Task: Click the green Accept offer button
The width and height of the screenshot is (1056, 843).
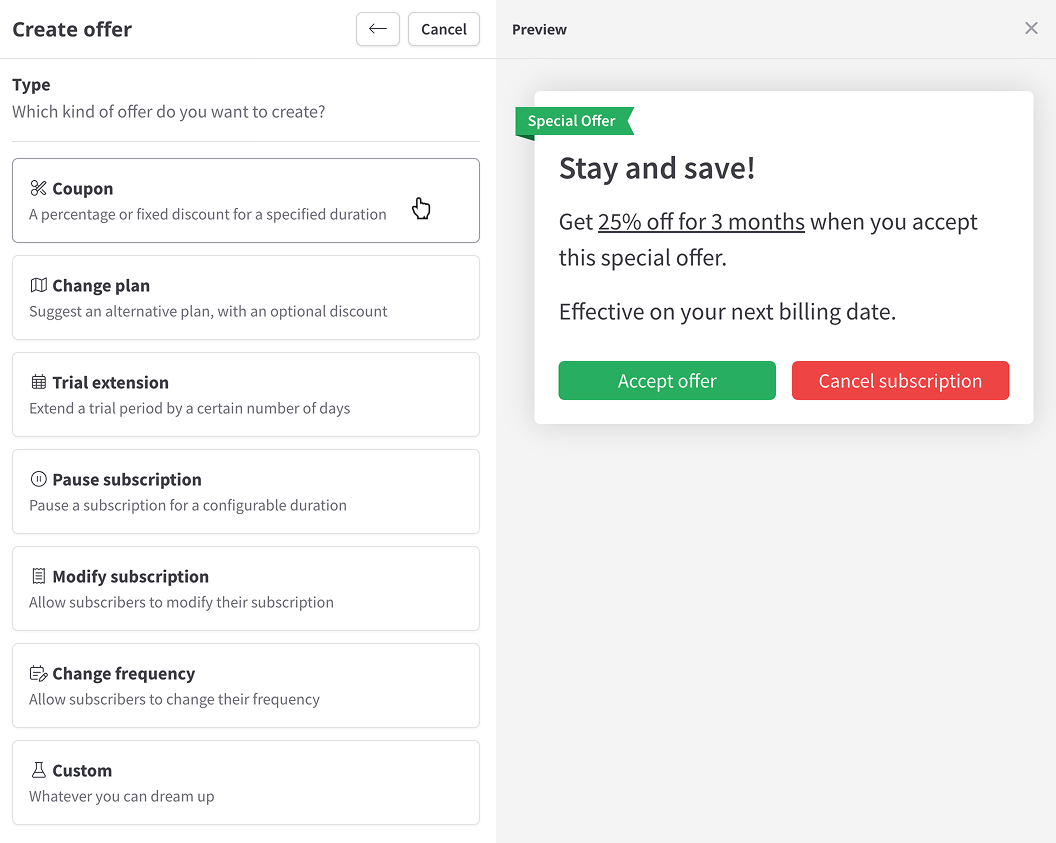Action: coord(667,381)
